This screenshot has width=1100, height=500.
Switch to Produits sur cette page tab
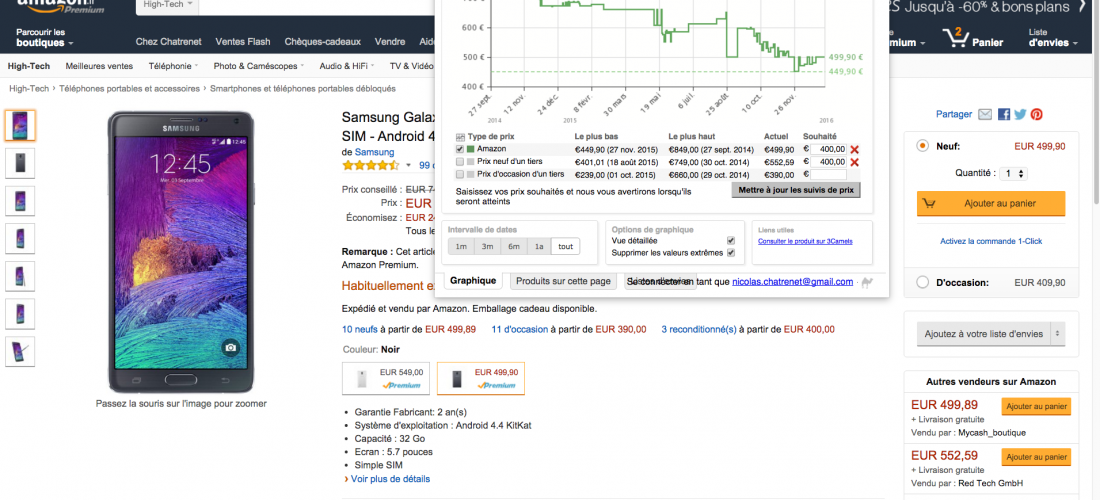563,281
